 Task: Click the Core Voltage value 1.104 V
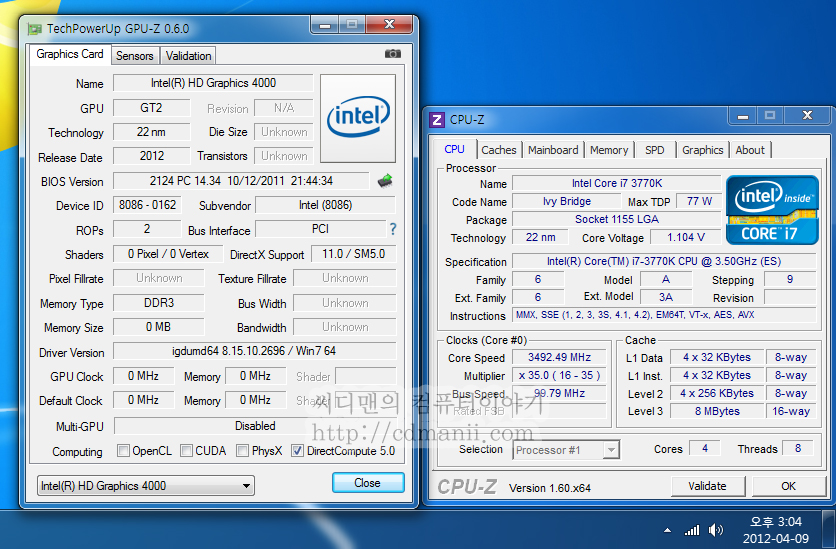[x=686, y=237]
